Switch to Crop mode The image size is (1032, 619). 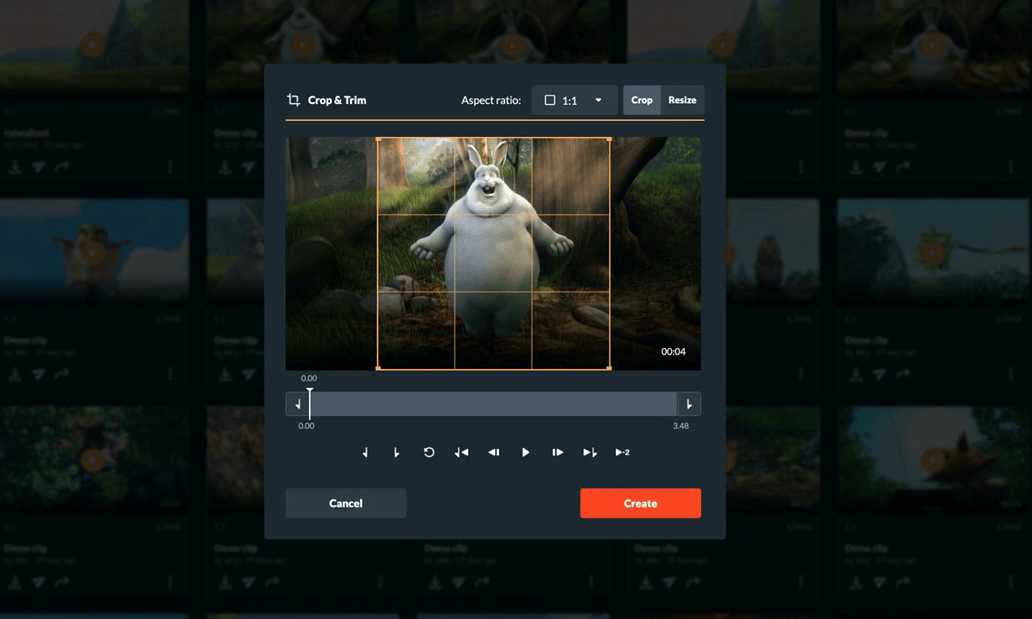(641, 100)
